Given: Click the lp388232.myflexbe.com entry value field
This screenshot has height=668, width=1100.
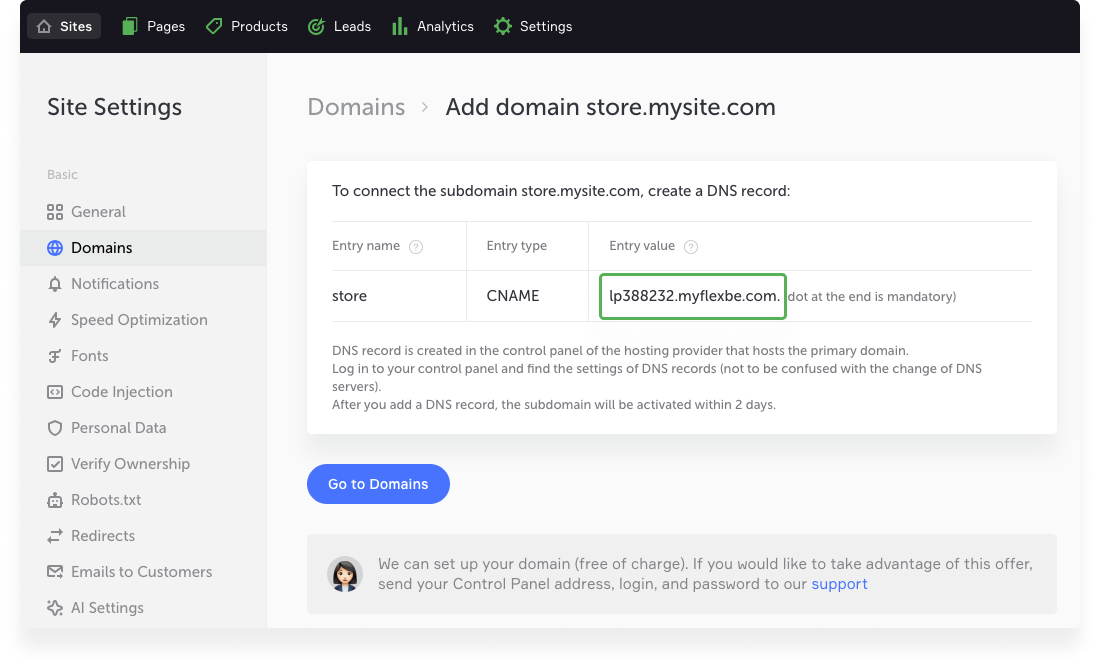Looking at the screenshot, I should point(693,296).
